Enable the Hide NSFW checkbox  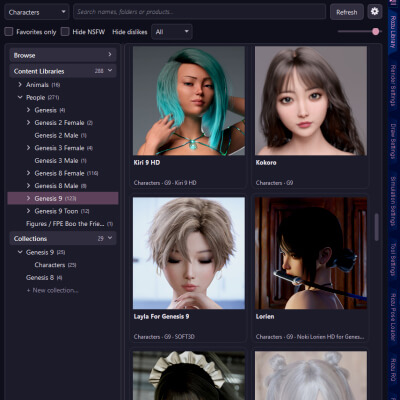click(65, 32)
